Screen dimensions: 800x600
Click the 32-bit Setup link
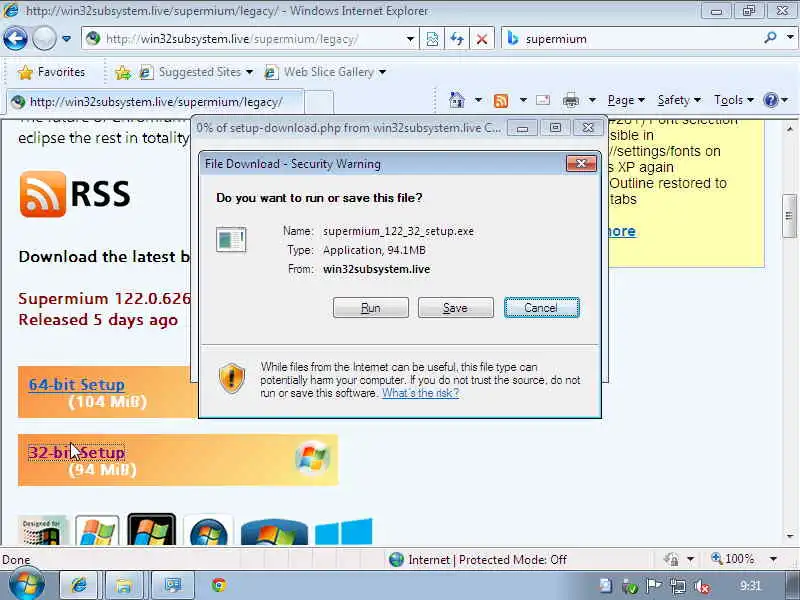click(77, 453)
